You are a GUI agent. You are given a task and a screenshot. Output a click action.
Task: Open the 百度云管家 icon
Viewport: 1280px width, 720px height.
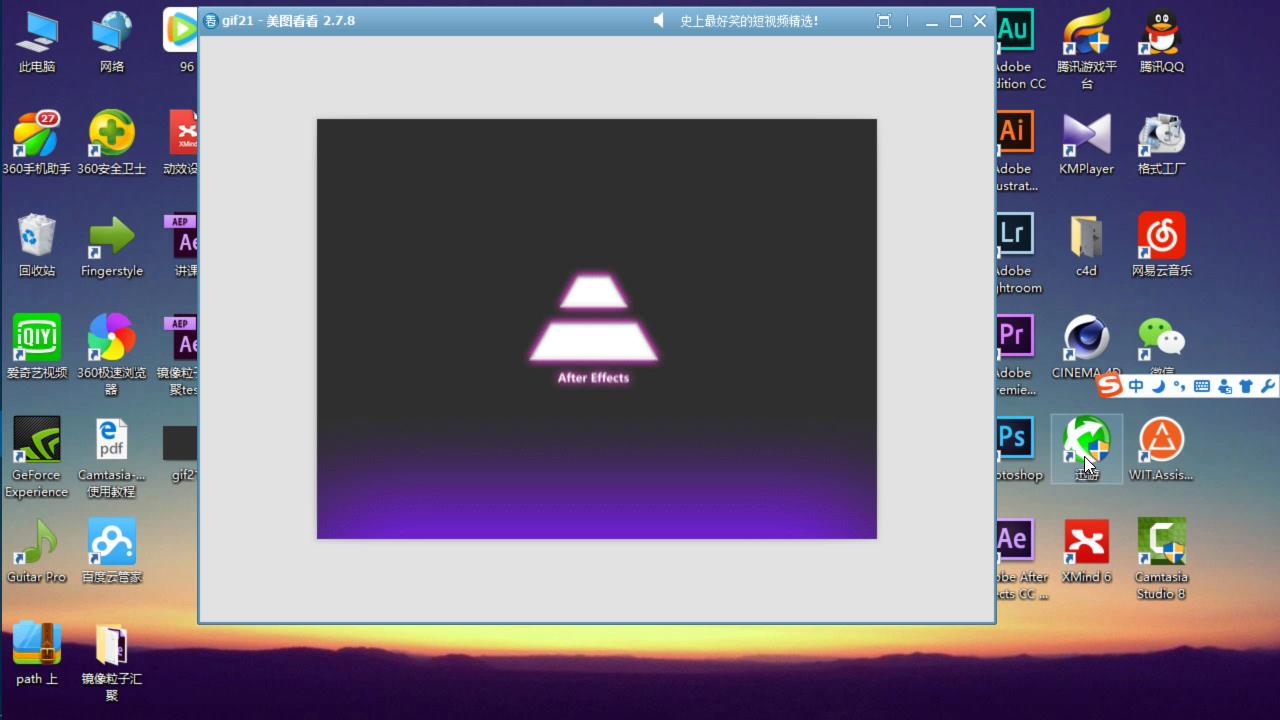click(x=112, y=551)
